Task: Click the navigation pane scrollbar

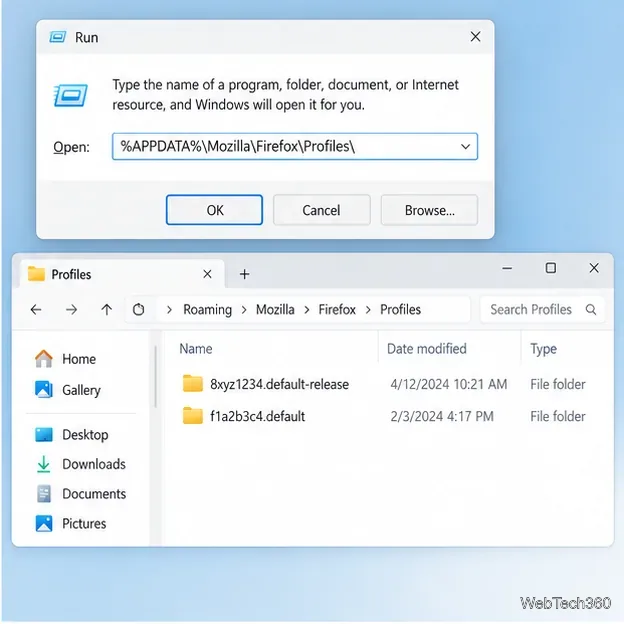Action: point(155,377)
